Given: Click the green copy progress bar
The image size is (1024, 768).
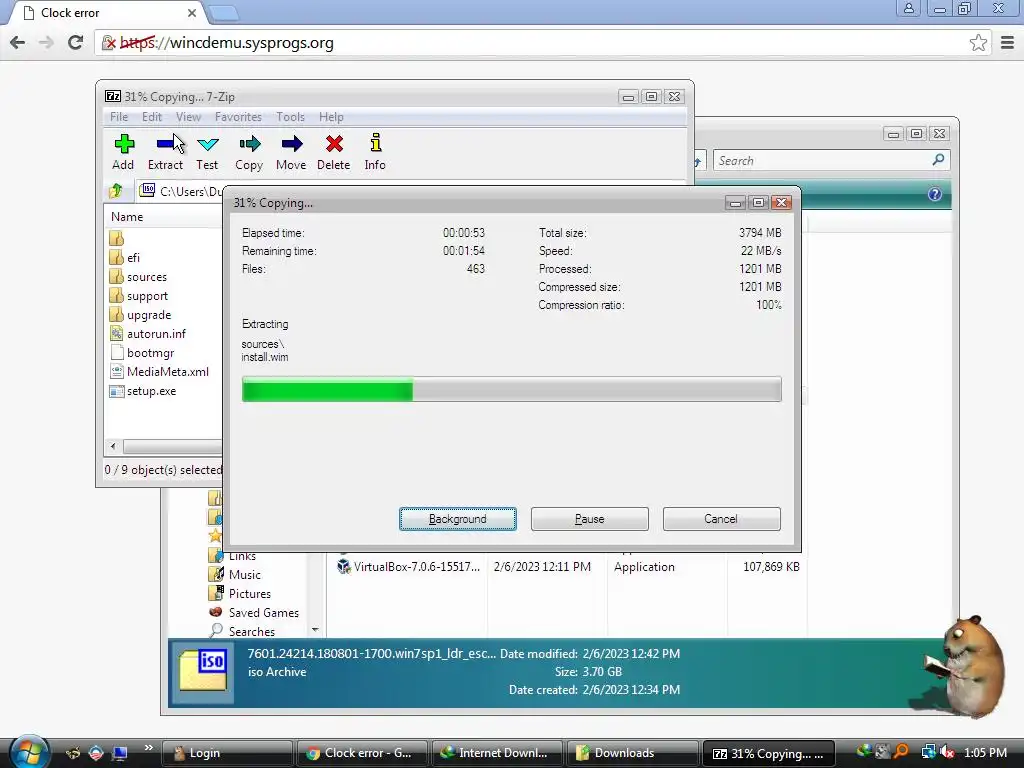Looking at the screenshot, I should point(511,389).
